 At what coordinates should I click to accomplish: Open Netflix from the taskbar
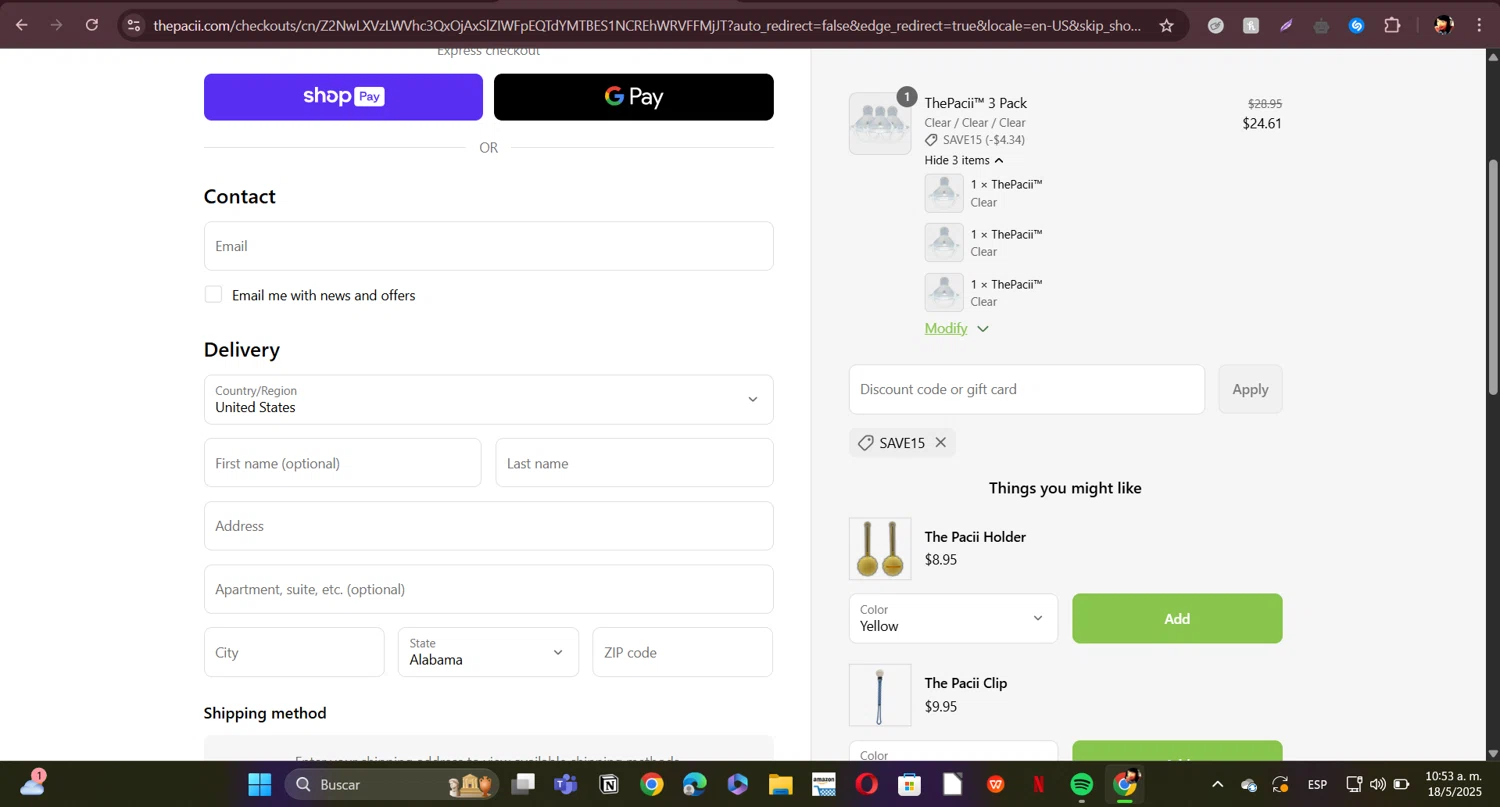pos(1039,785)
